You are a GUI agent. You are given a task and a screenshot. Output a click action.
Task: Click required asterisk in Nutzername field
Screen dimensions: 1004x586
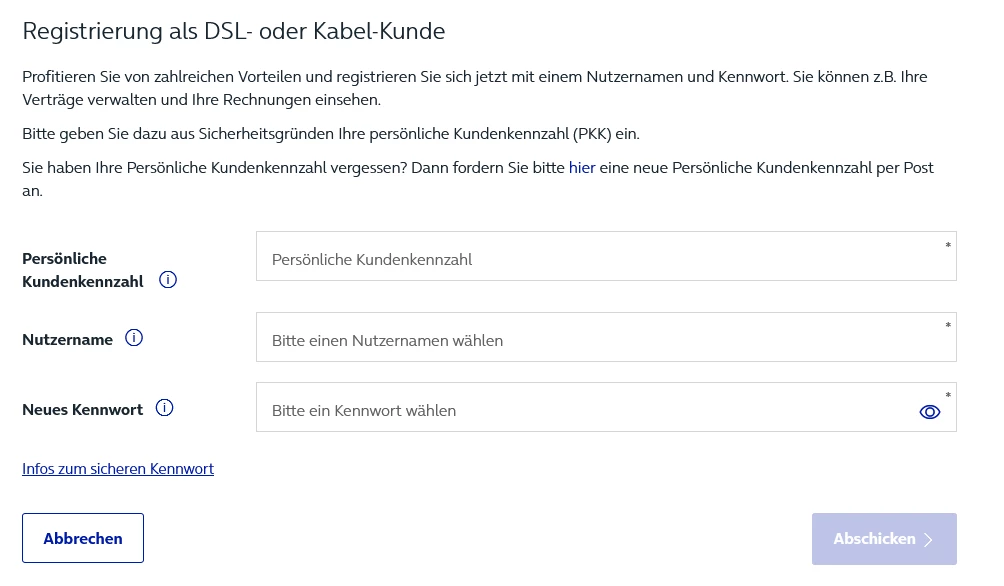click(948, 326)
